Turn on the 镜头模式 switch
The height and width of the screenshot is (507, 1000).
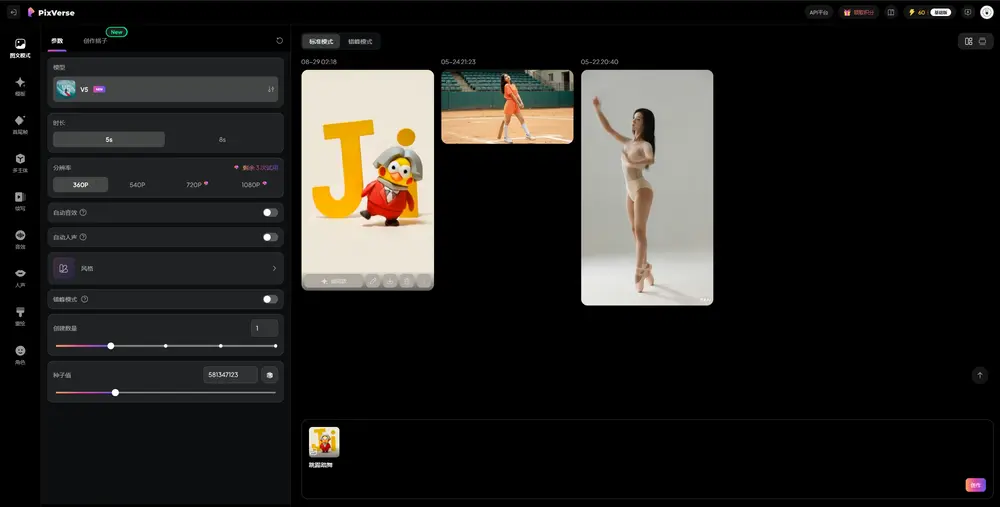pyautogui.click(x=270, y=299)
